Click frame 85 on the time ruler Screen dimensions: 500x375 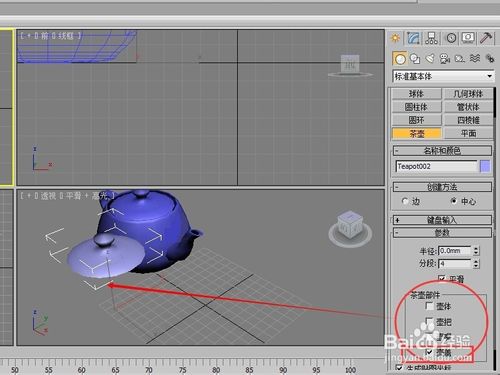249,369
